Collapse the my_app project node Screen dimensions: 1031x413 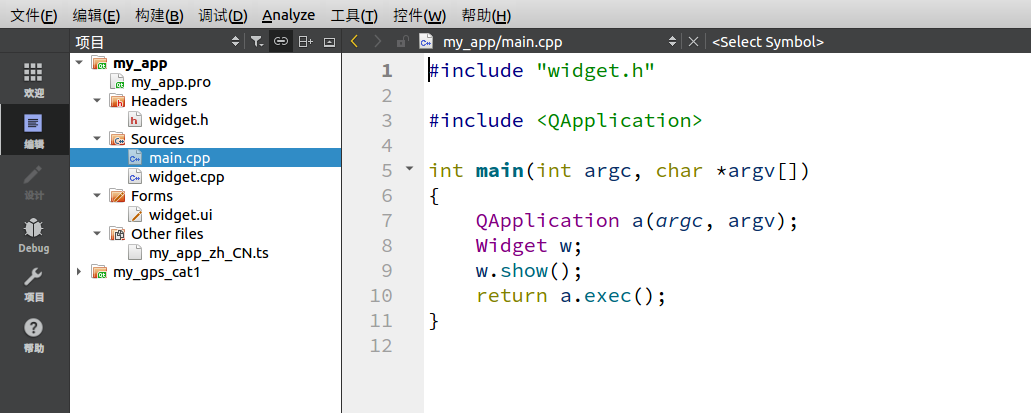[x=79, y=63]
